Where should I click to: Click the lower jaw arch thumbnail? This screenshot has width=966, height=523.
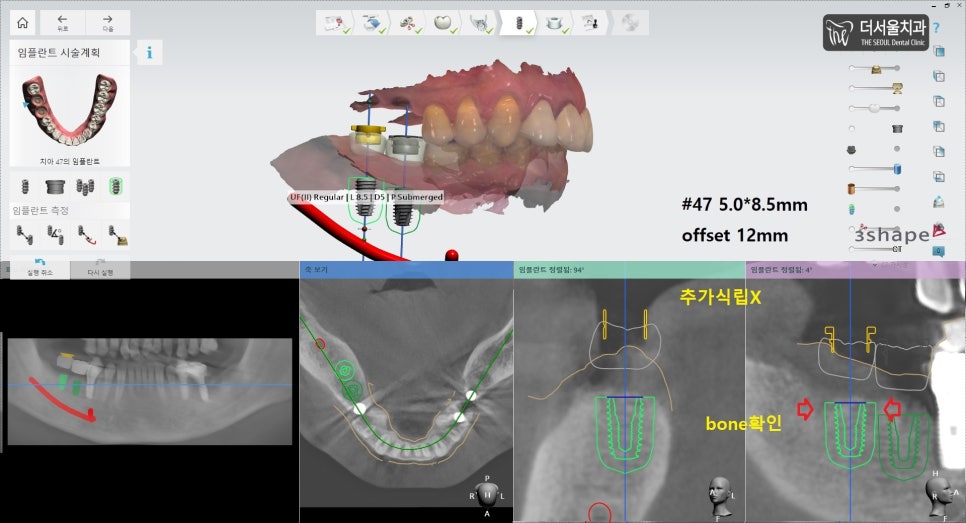[x=70, y=110]
